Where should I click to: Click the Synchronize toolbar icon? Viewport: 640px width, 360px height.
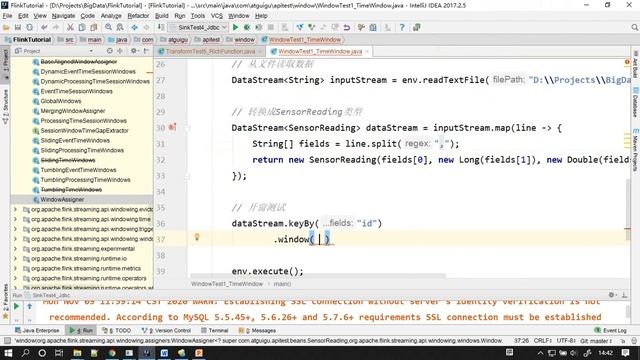pos(29,27)
